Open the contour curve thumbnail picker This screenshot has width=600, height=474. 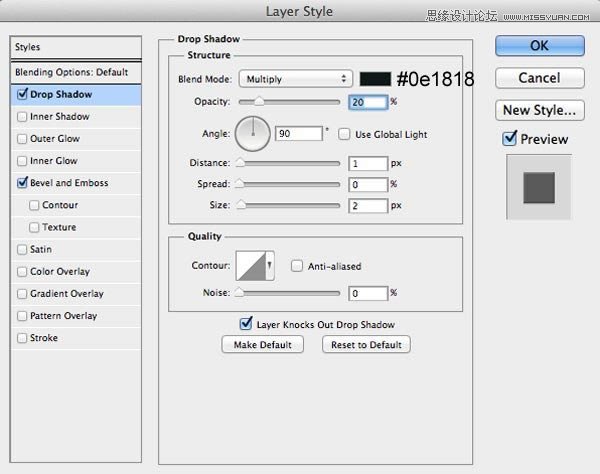coord(251,266)
